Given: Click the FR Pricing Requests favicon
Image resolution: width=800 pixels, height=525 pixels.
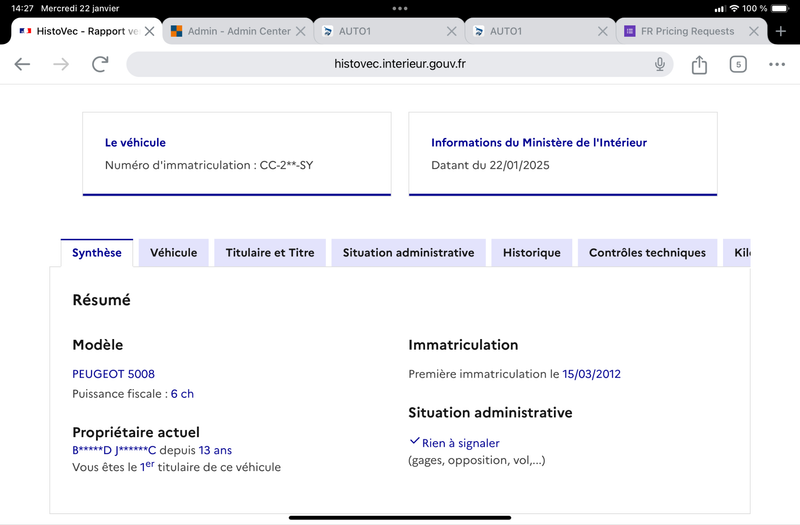Looking at the screenshot, I should (630, 31).
